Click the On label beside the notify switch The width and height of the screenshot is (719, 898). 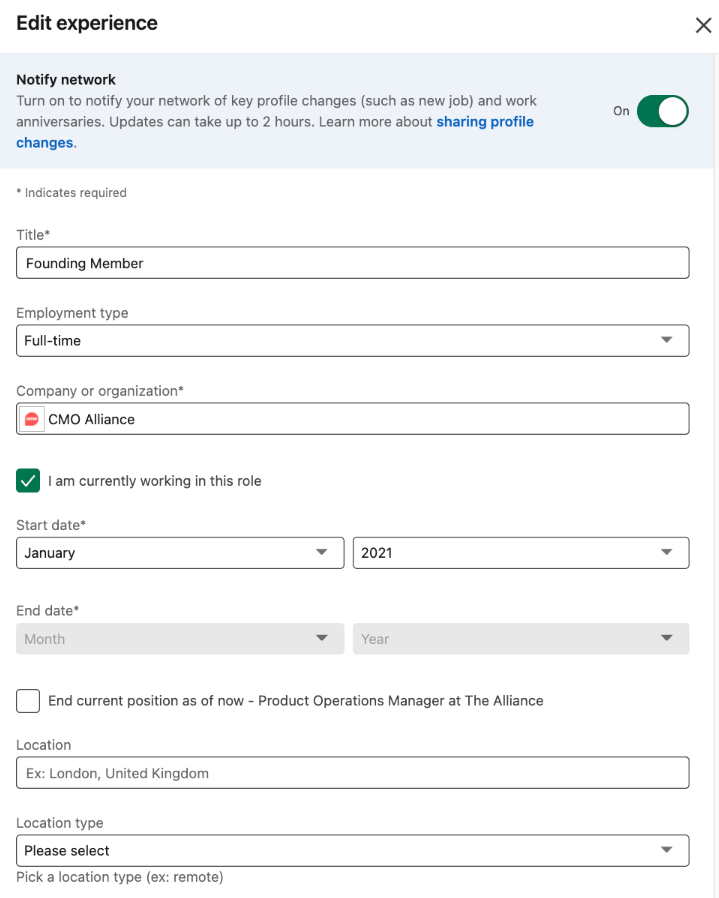(x=621, y=111)
